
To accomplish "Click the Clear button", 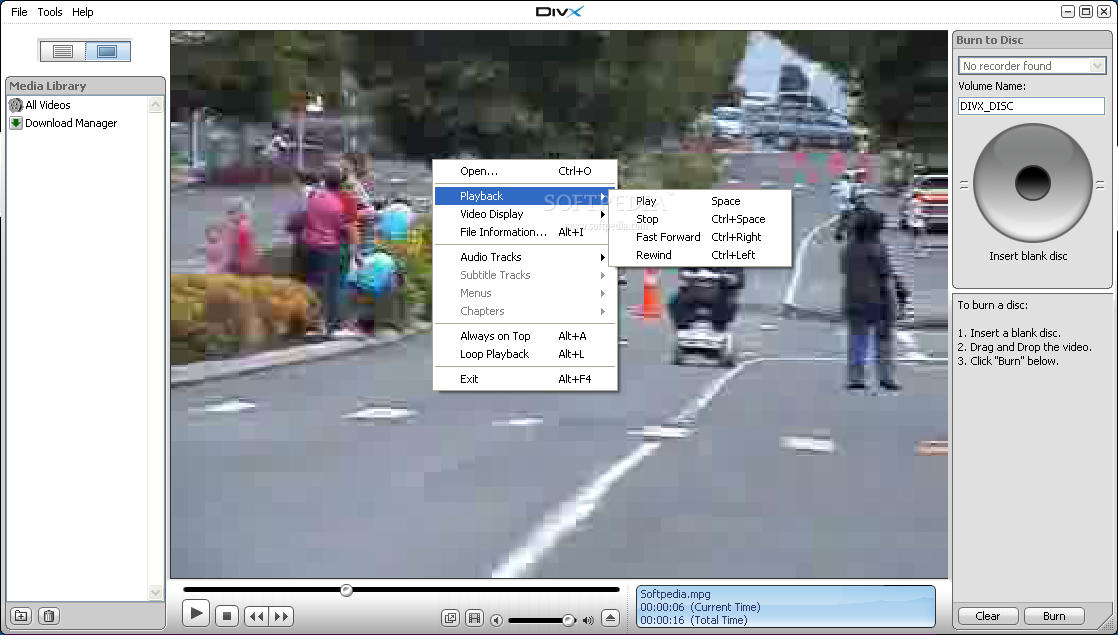I will (988, 616).
